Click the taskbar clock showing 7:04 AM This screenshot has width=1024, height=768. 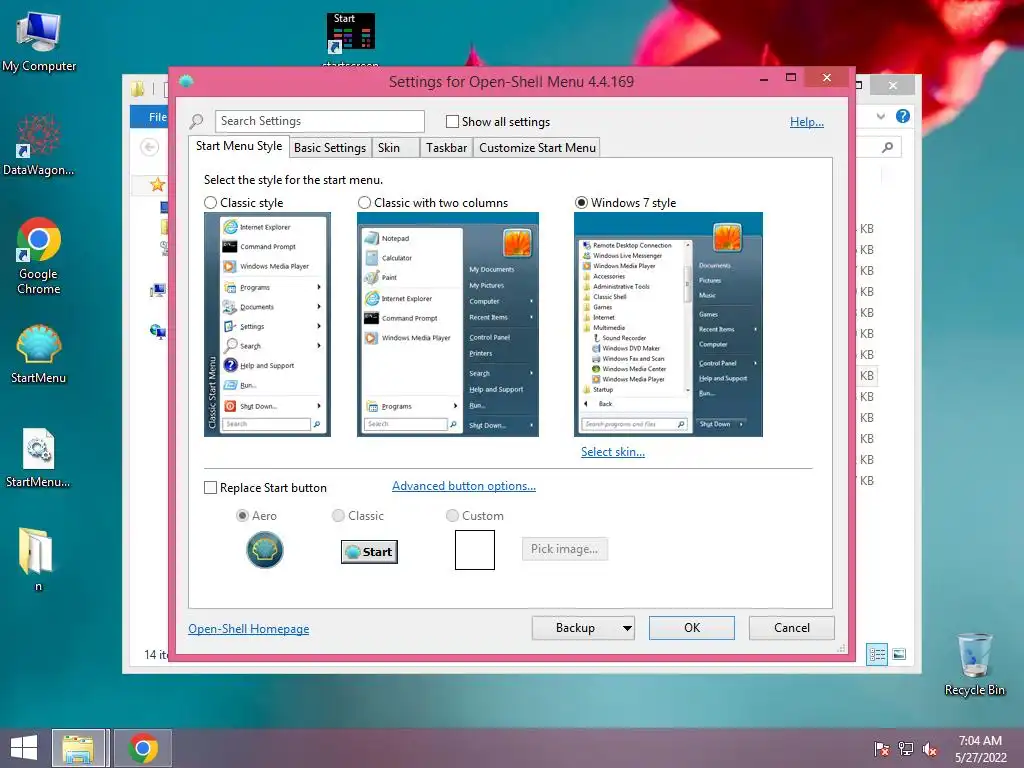980,748
